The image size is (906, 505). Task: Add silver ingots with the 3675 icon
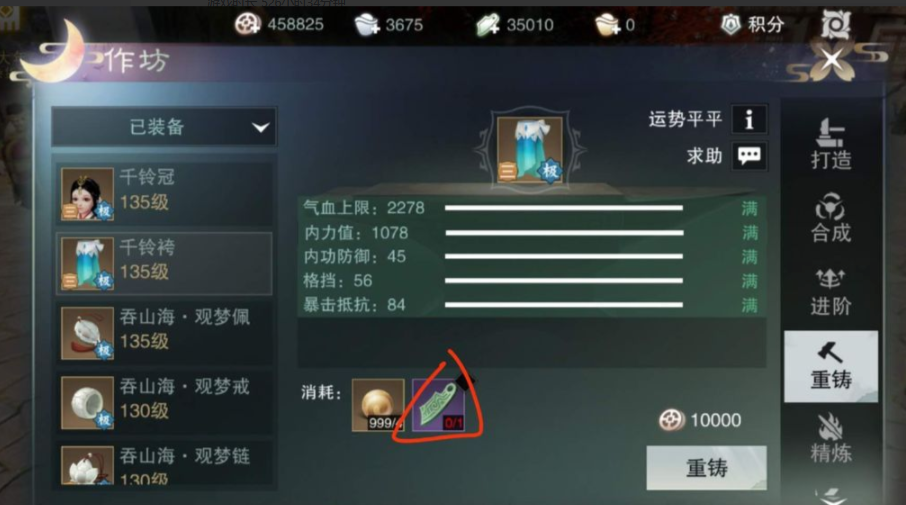point(366,25)
